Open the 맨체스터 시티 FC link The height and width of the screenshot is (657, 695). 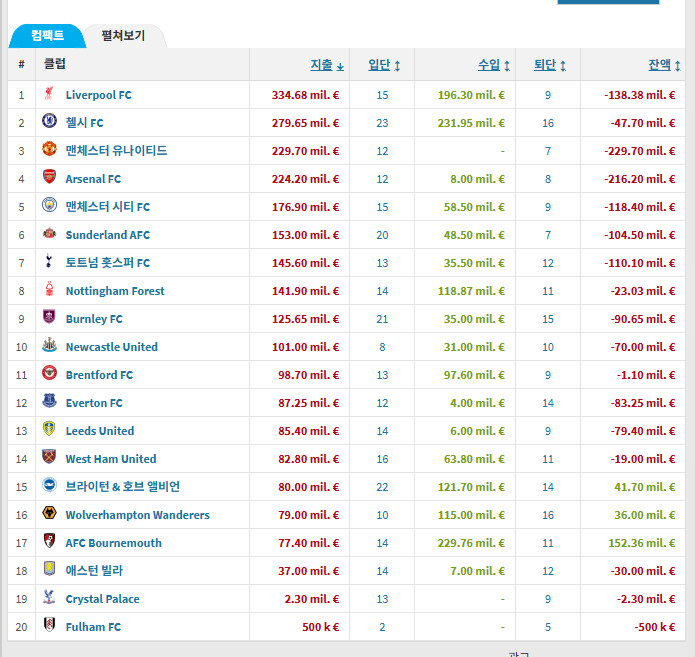pos(108,207)
